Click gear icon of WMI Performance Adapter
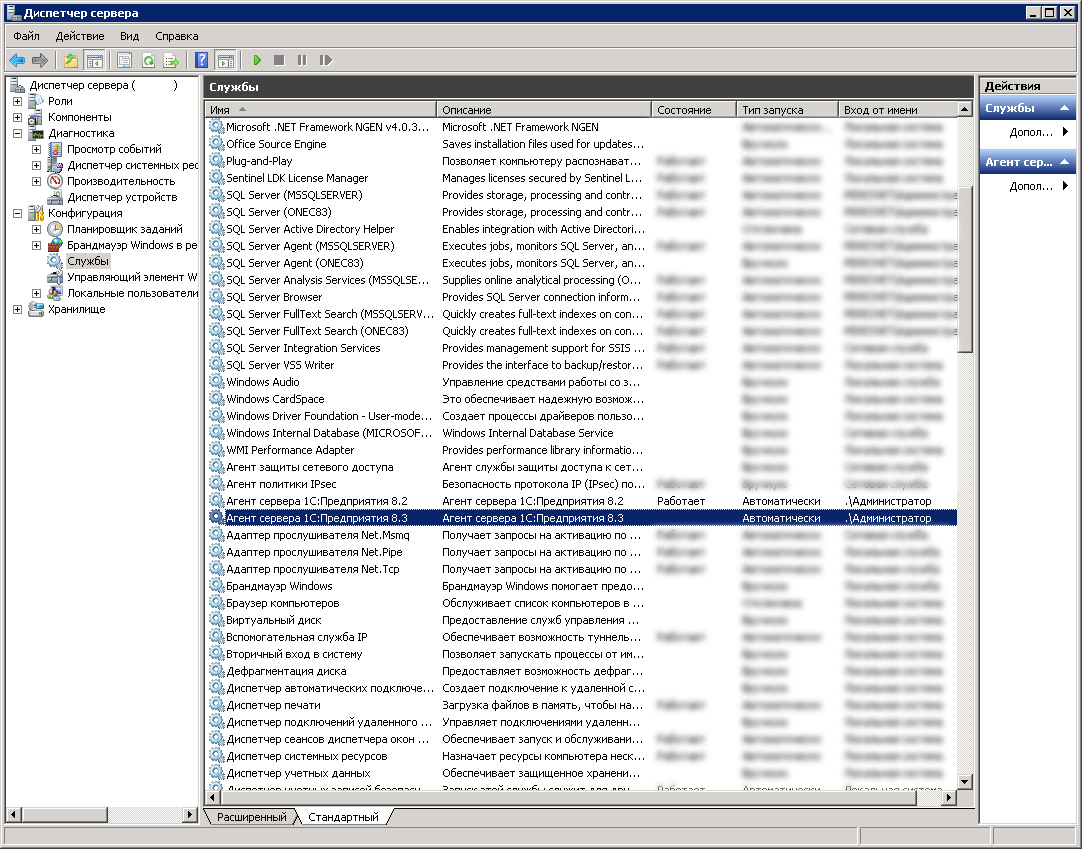Image resolution: width=1082 pixels, height=849 pixels. click(x=217, y=450)
